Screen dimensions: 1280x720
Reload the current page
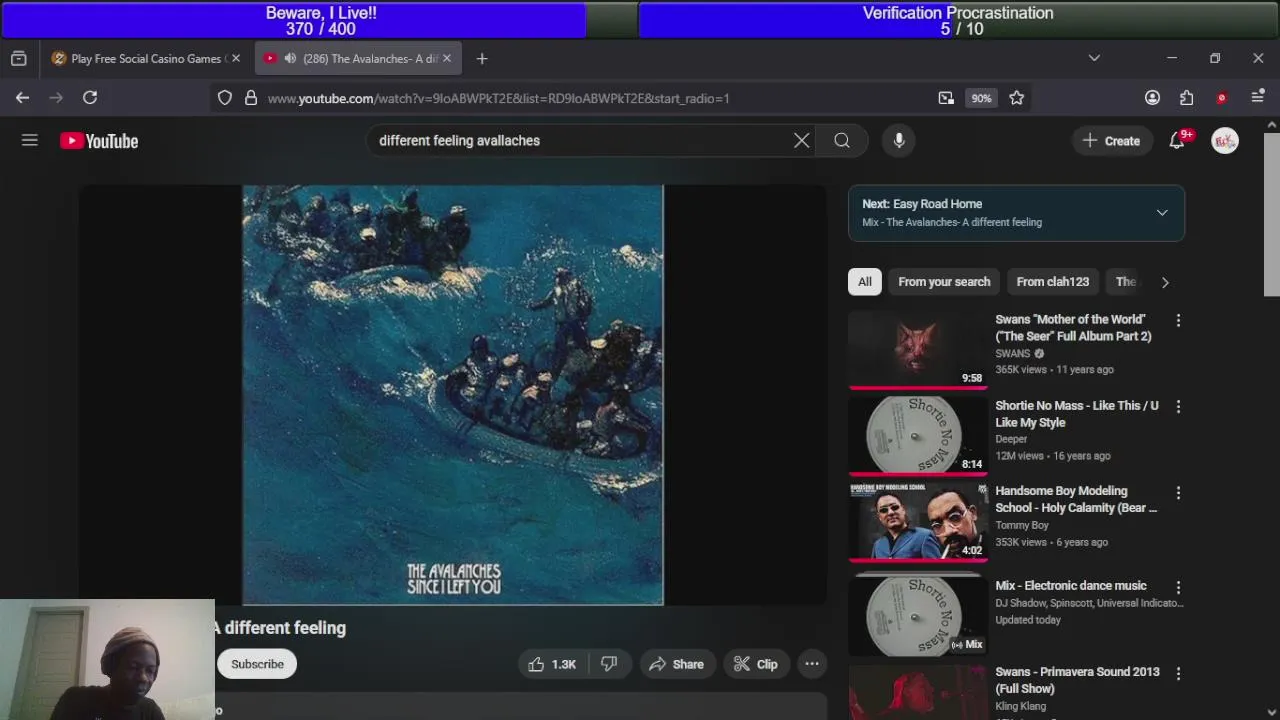(x=90, y=98)
